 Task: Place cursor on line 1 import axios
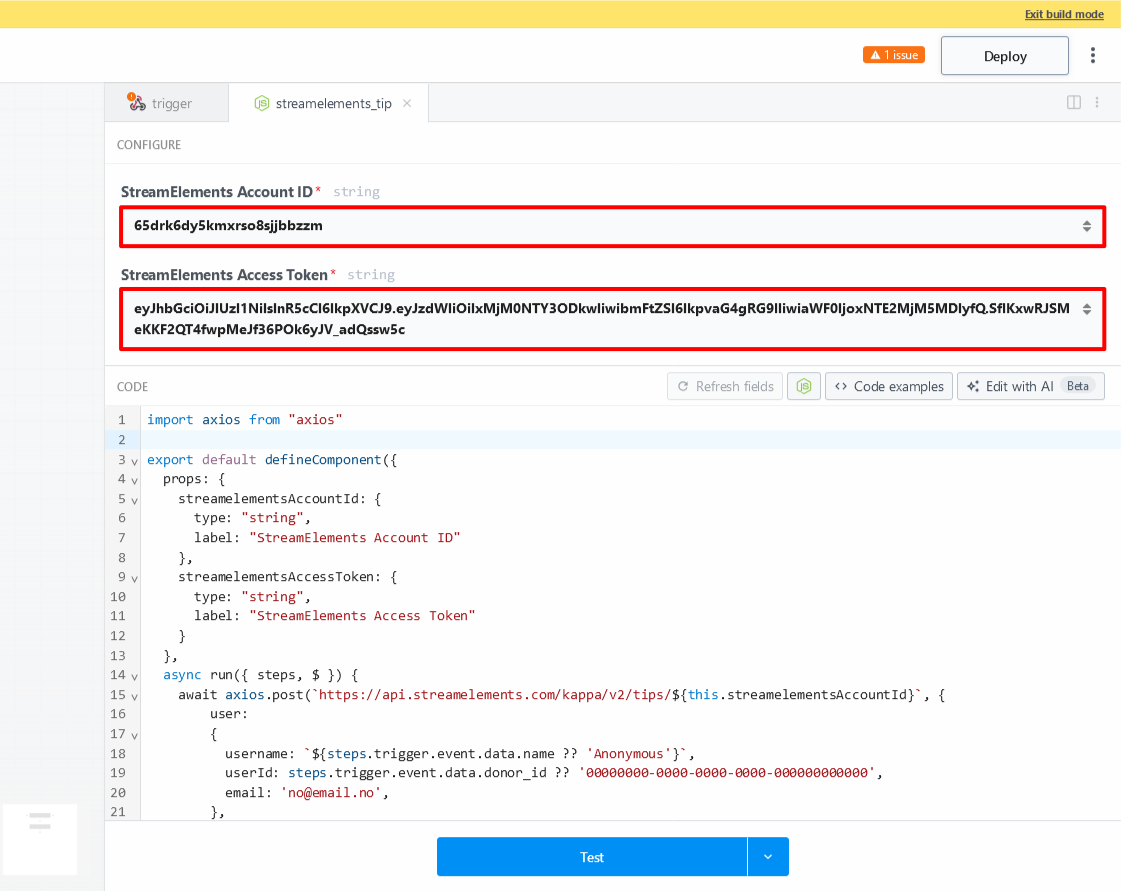click(245, 420)
